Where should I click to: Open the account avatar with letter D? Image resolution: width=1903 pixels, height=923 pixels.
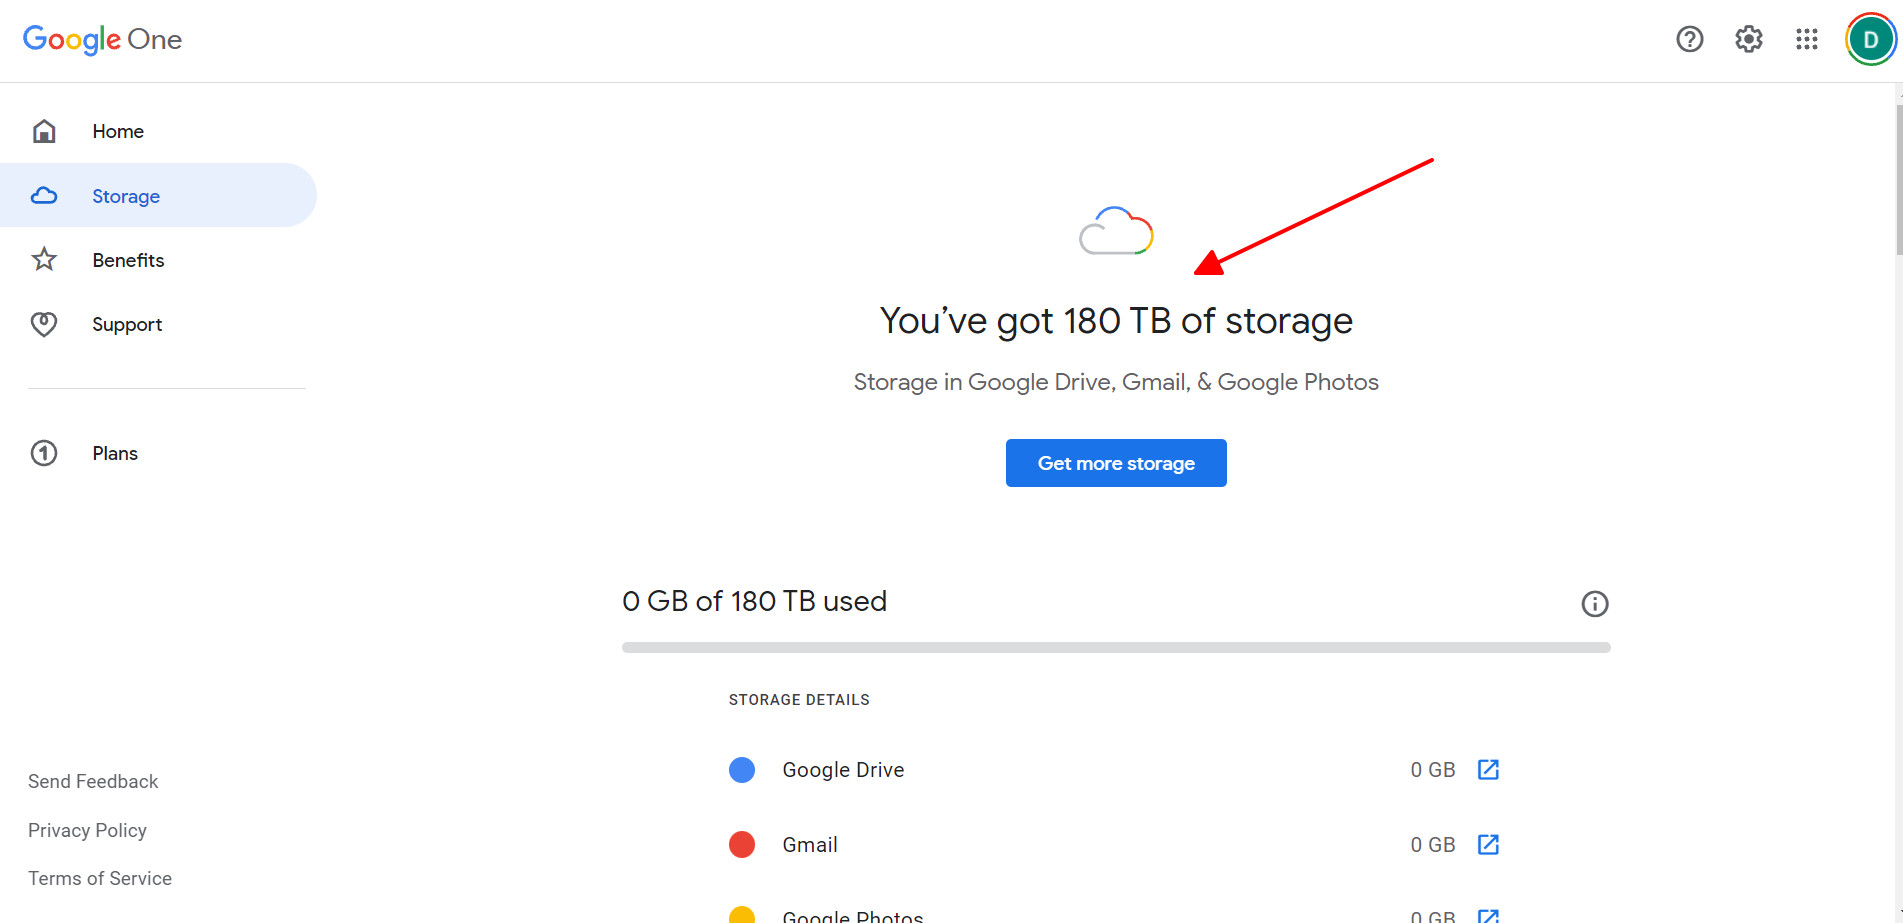[x=1870, y=40]
